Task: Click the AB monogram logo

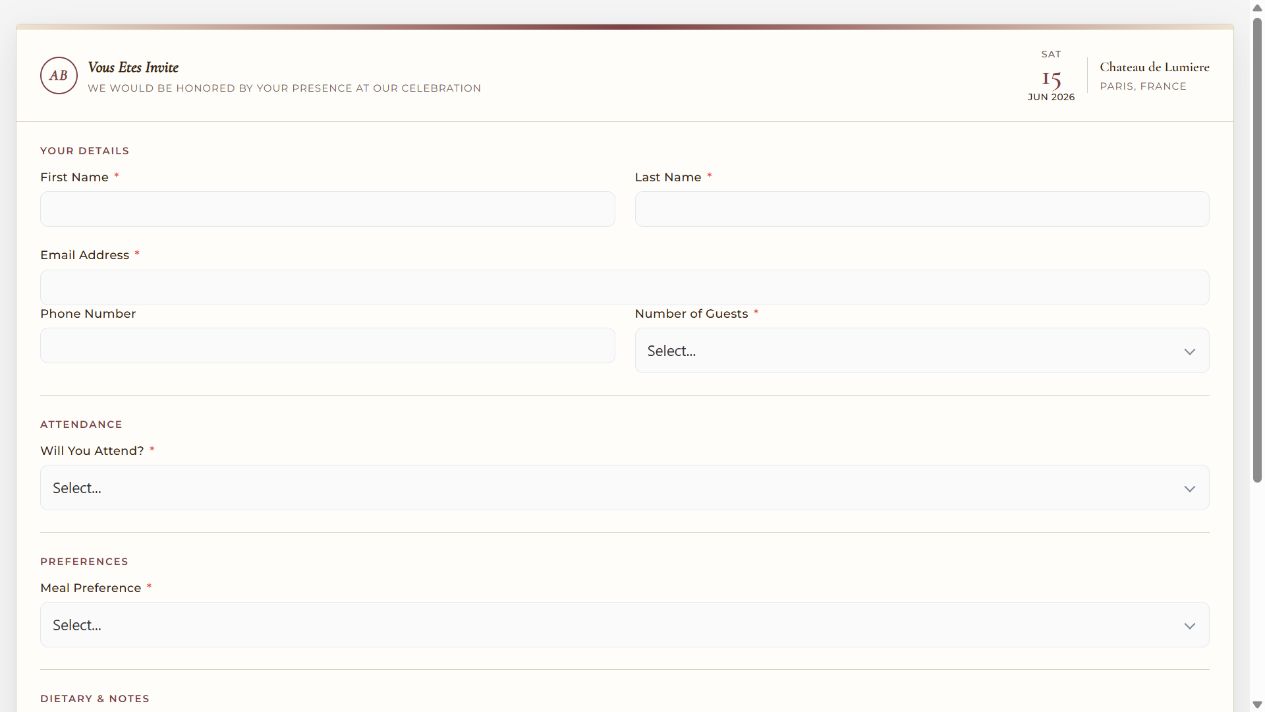Action: (59, 76)
